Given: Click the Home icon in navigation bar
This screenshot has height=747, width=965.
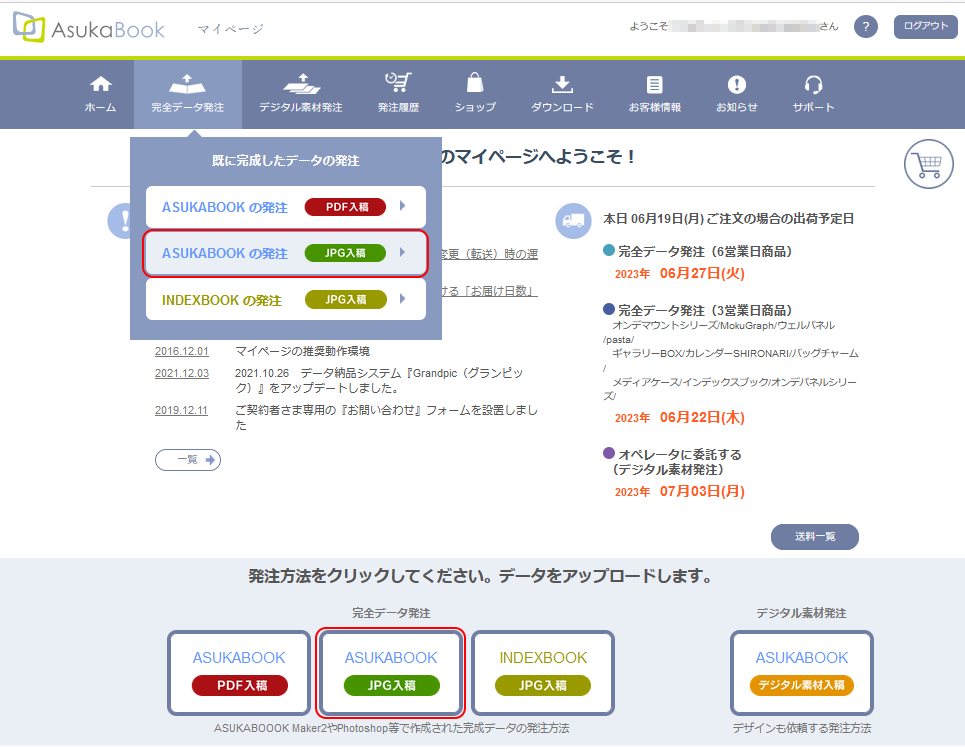Looking at the screenshot, I should point(100,85).
